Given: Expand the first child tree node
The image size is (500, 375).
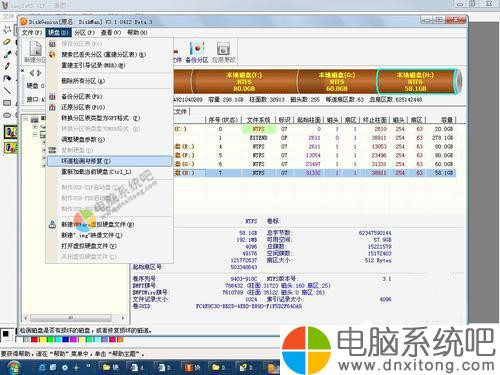Looking at the screenshot, I should tap(35, 127).
